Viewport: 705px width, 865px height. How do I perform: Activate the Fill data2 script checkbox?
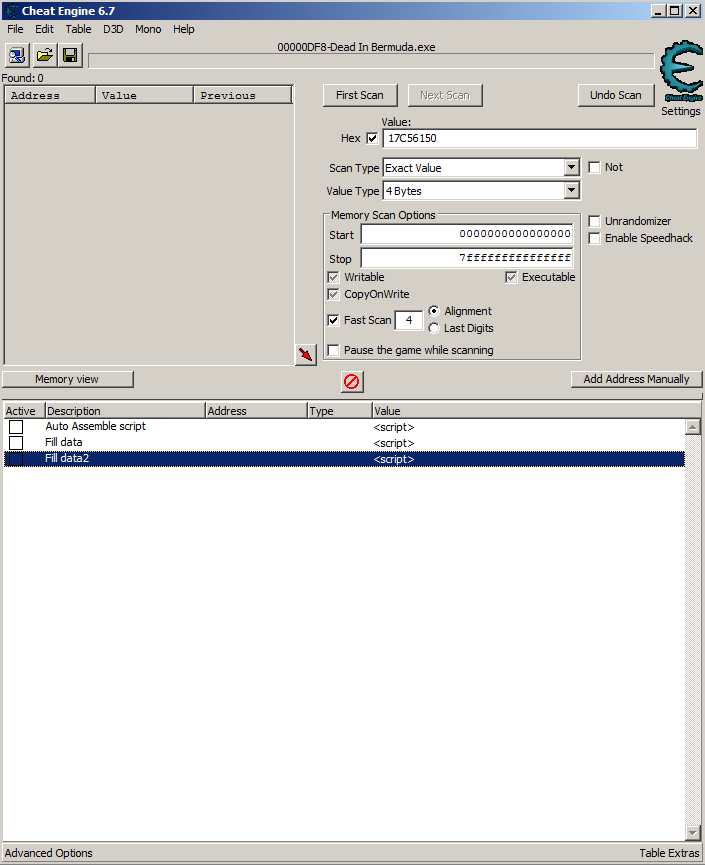pos(16,459)
